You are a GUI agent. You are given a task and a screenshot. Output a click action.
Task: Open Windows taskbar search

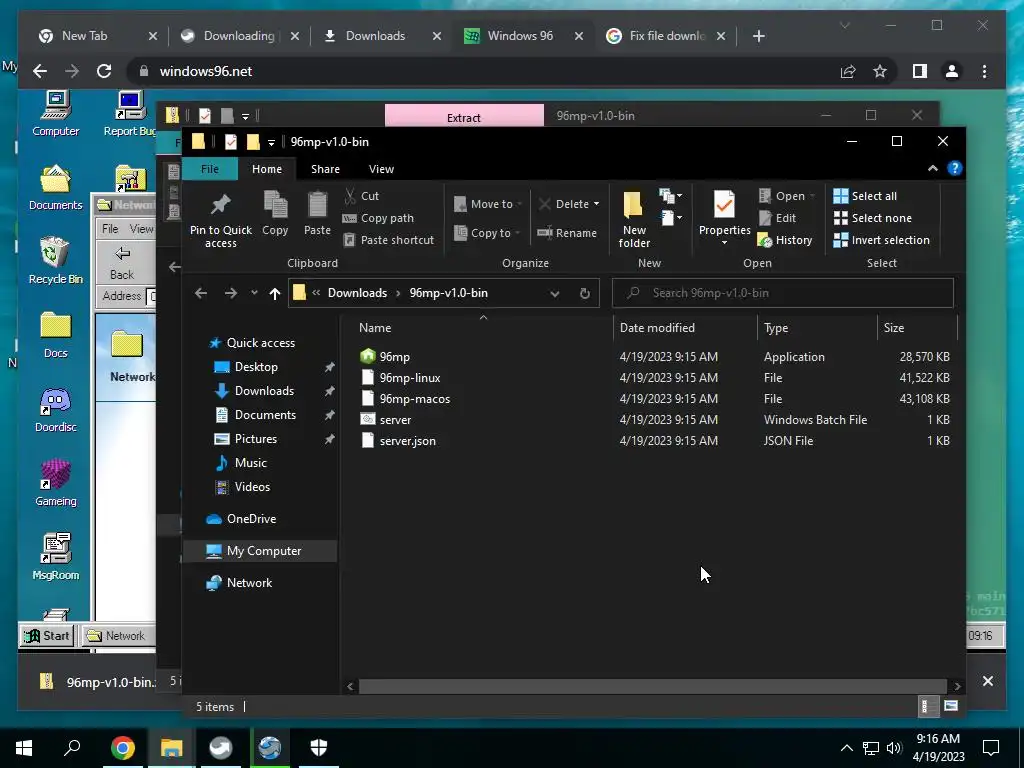point(72,748)
